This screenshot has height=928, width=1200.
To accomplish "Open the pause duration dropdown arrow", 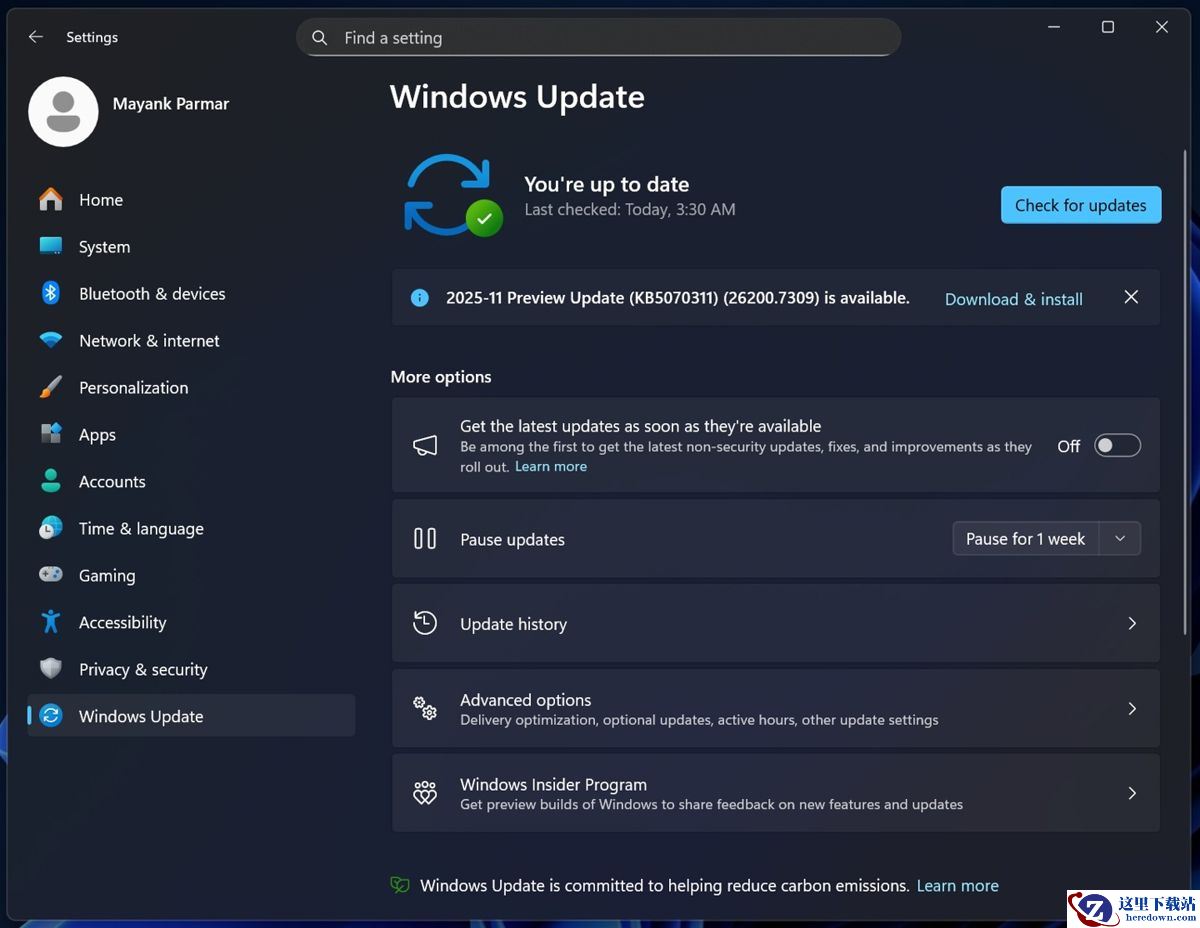I will 1120,539.
